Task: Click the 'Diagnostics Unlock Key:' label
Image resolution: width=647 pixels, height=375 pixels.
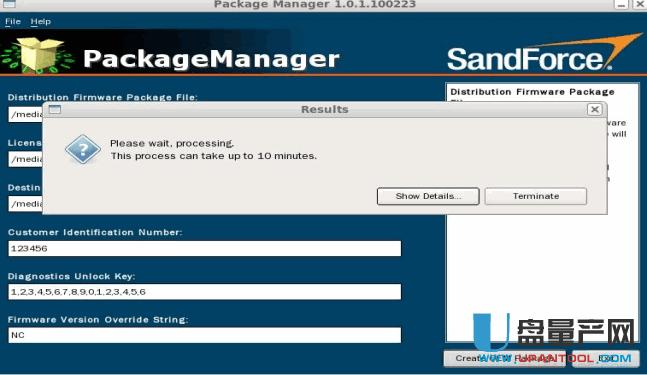Action: pos(71,276)
